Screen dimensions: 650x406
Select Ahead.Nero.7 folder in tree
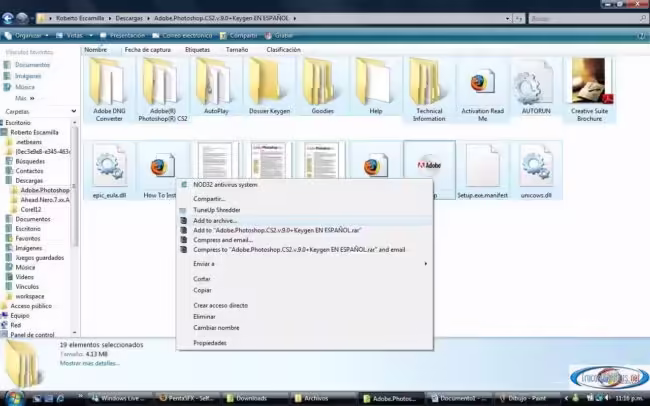pyautogui.click(x=45, y=199)
